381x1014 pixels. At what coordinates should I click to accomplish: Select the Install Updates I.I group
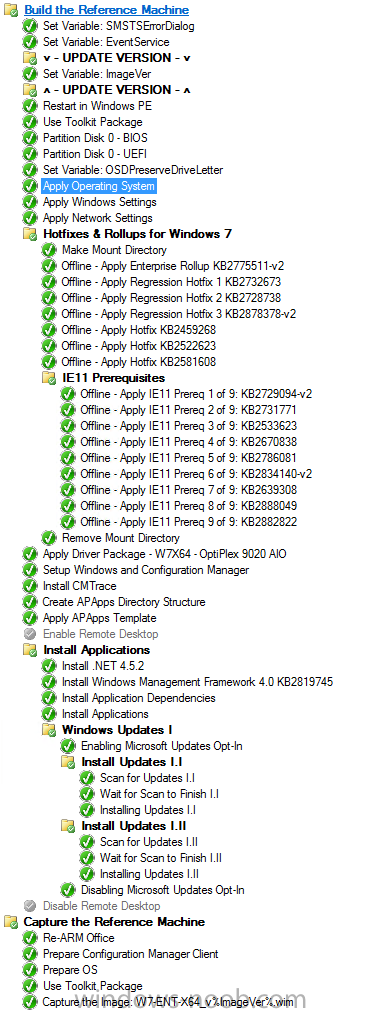coord(132,762)
